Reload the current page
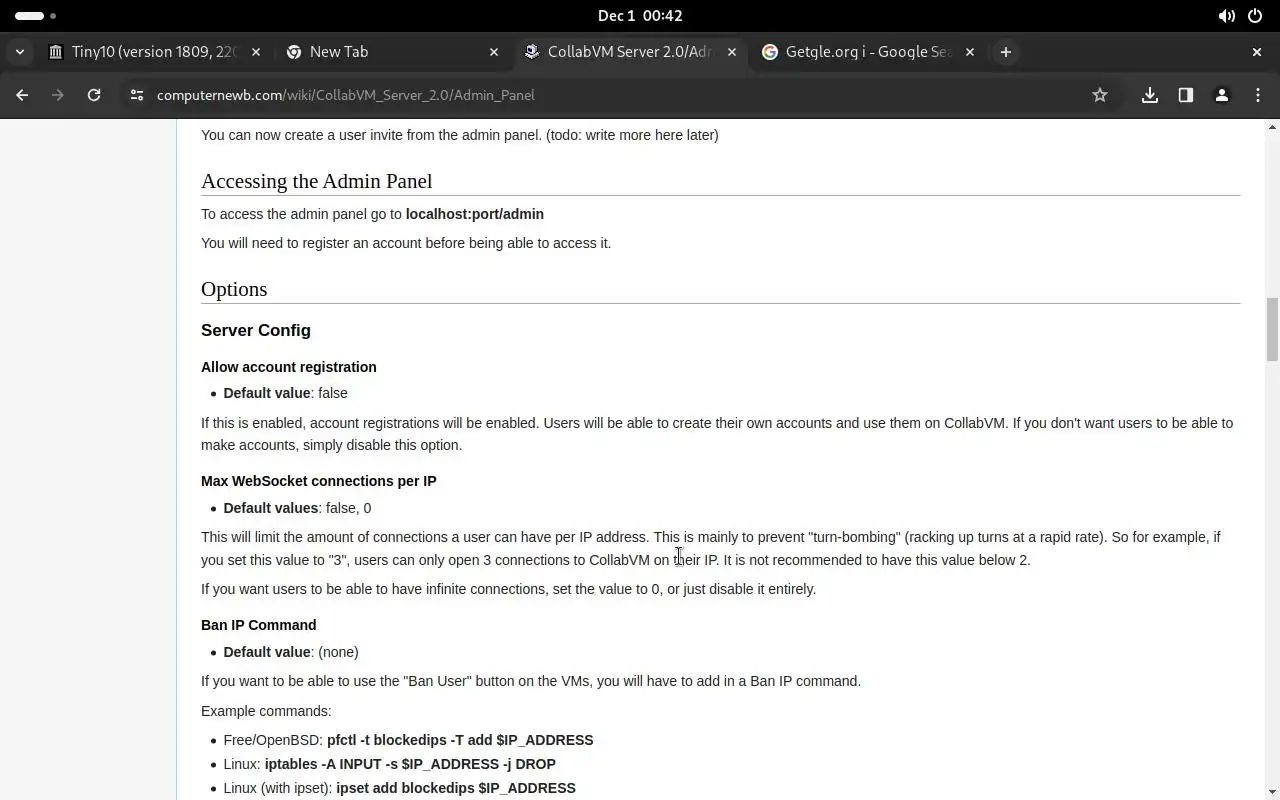Image resolution: width=1280 pixels, height=800 pixels. (94, 95)
